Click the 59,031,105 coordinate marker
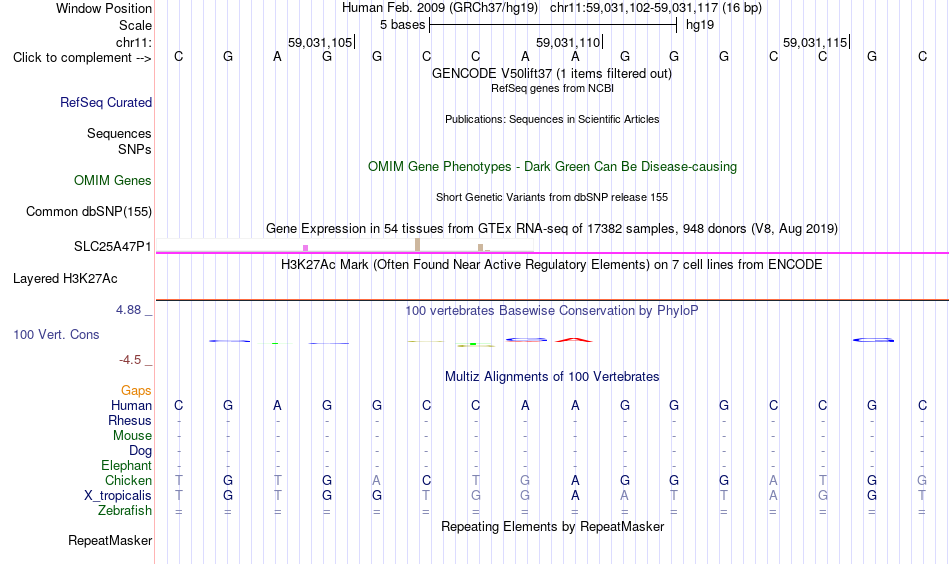 321,42
